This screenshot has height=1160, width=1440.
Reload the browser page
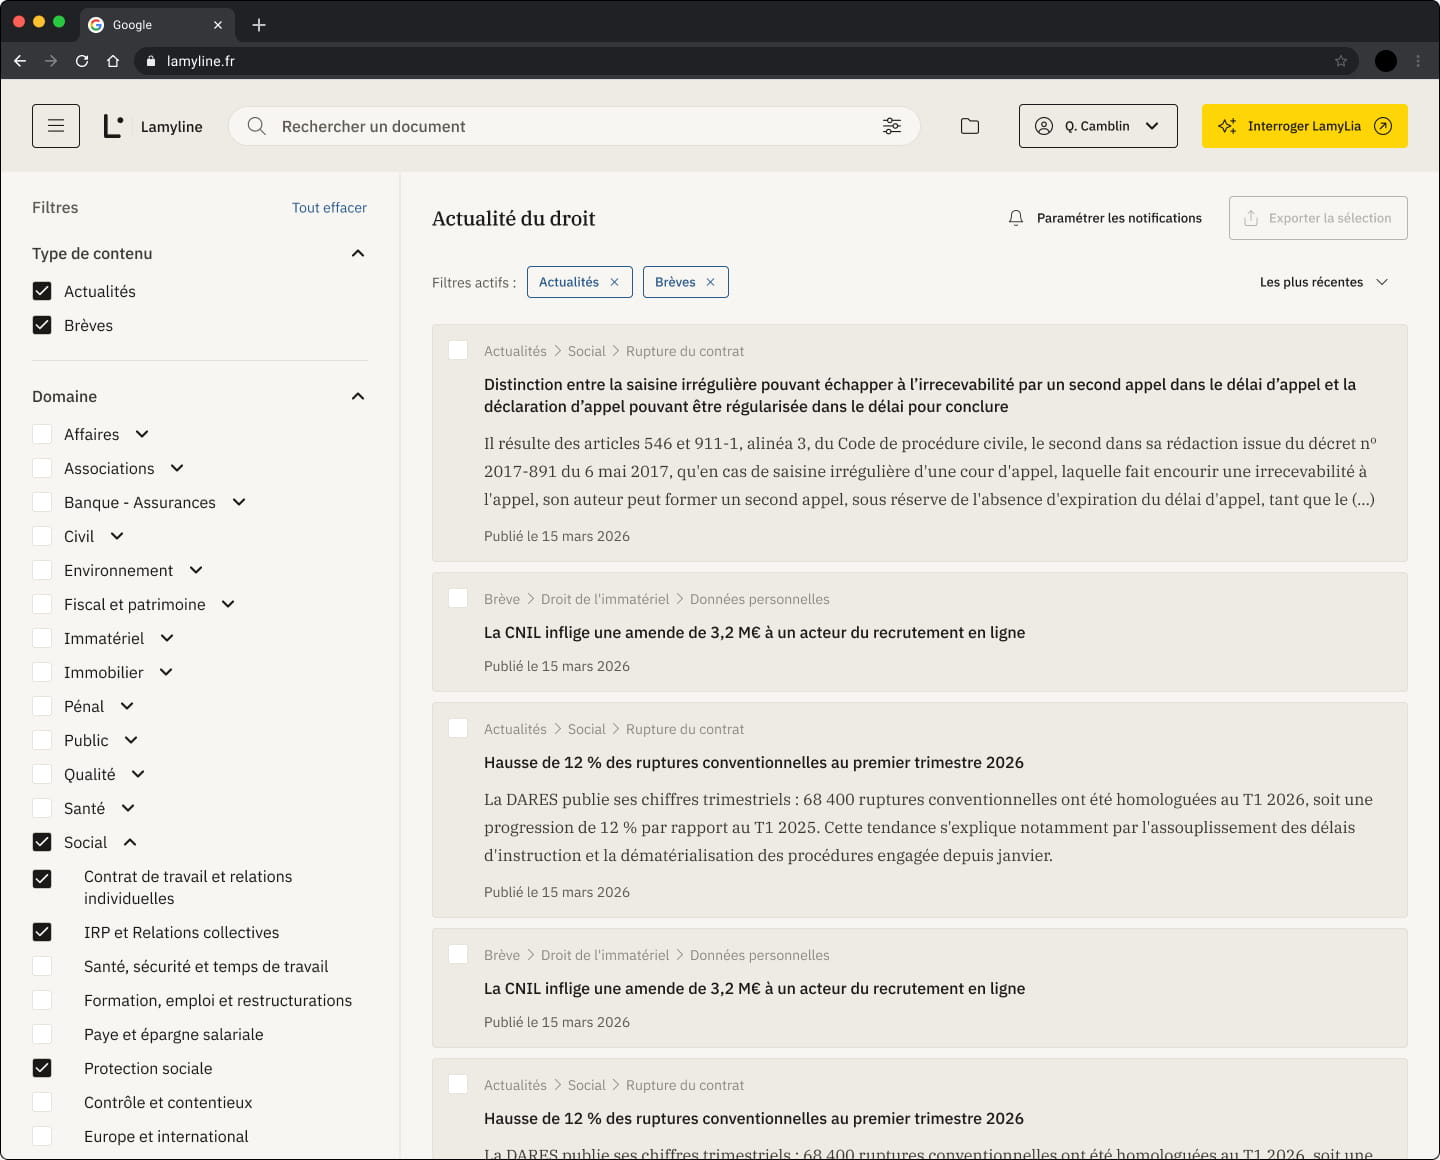coord(82,61)
